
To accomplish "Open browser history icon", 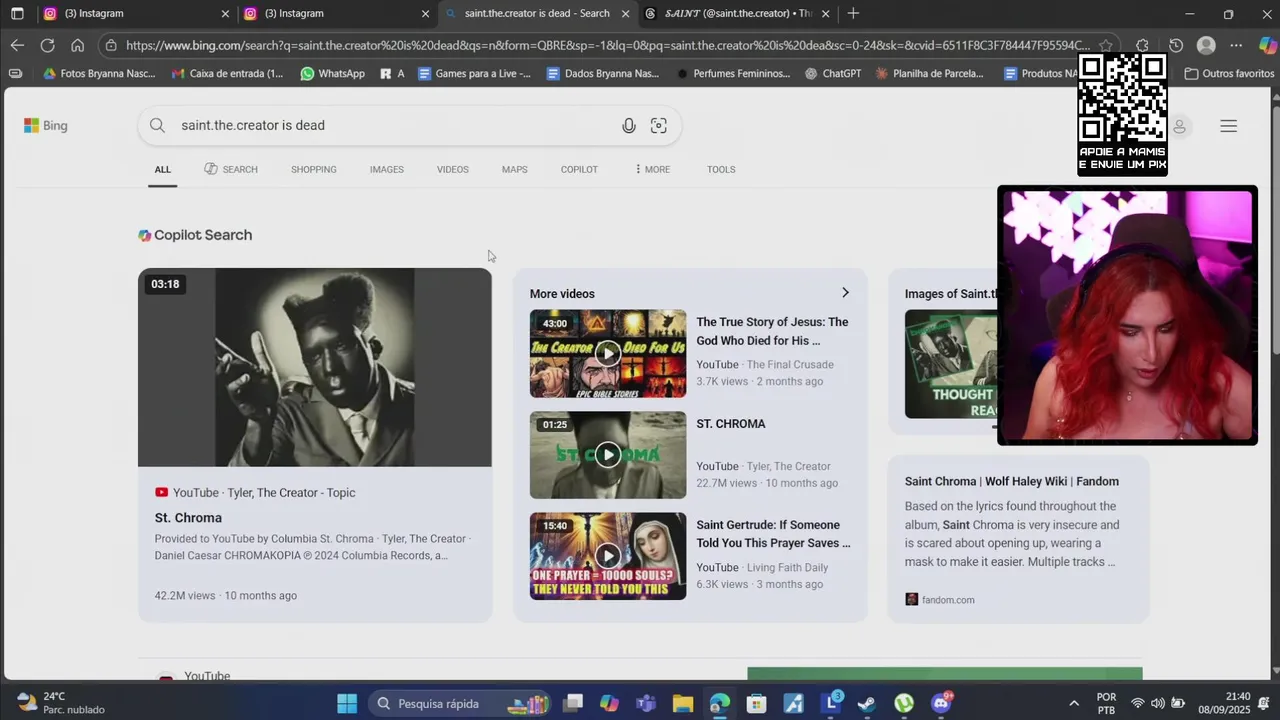I will (1176, 45).
